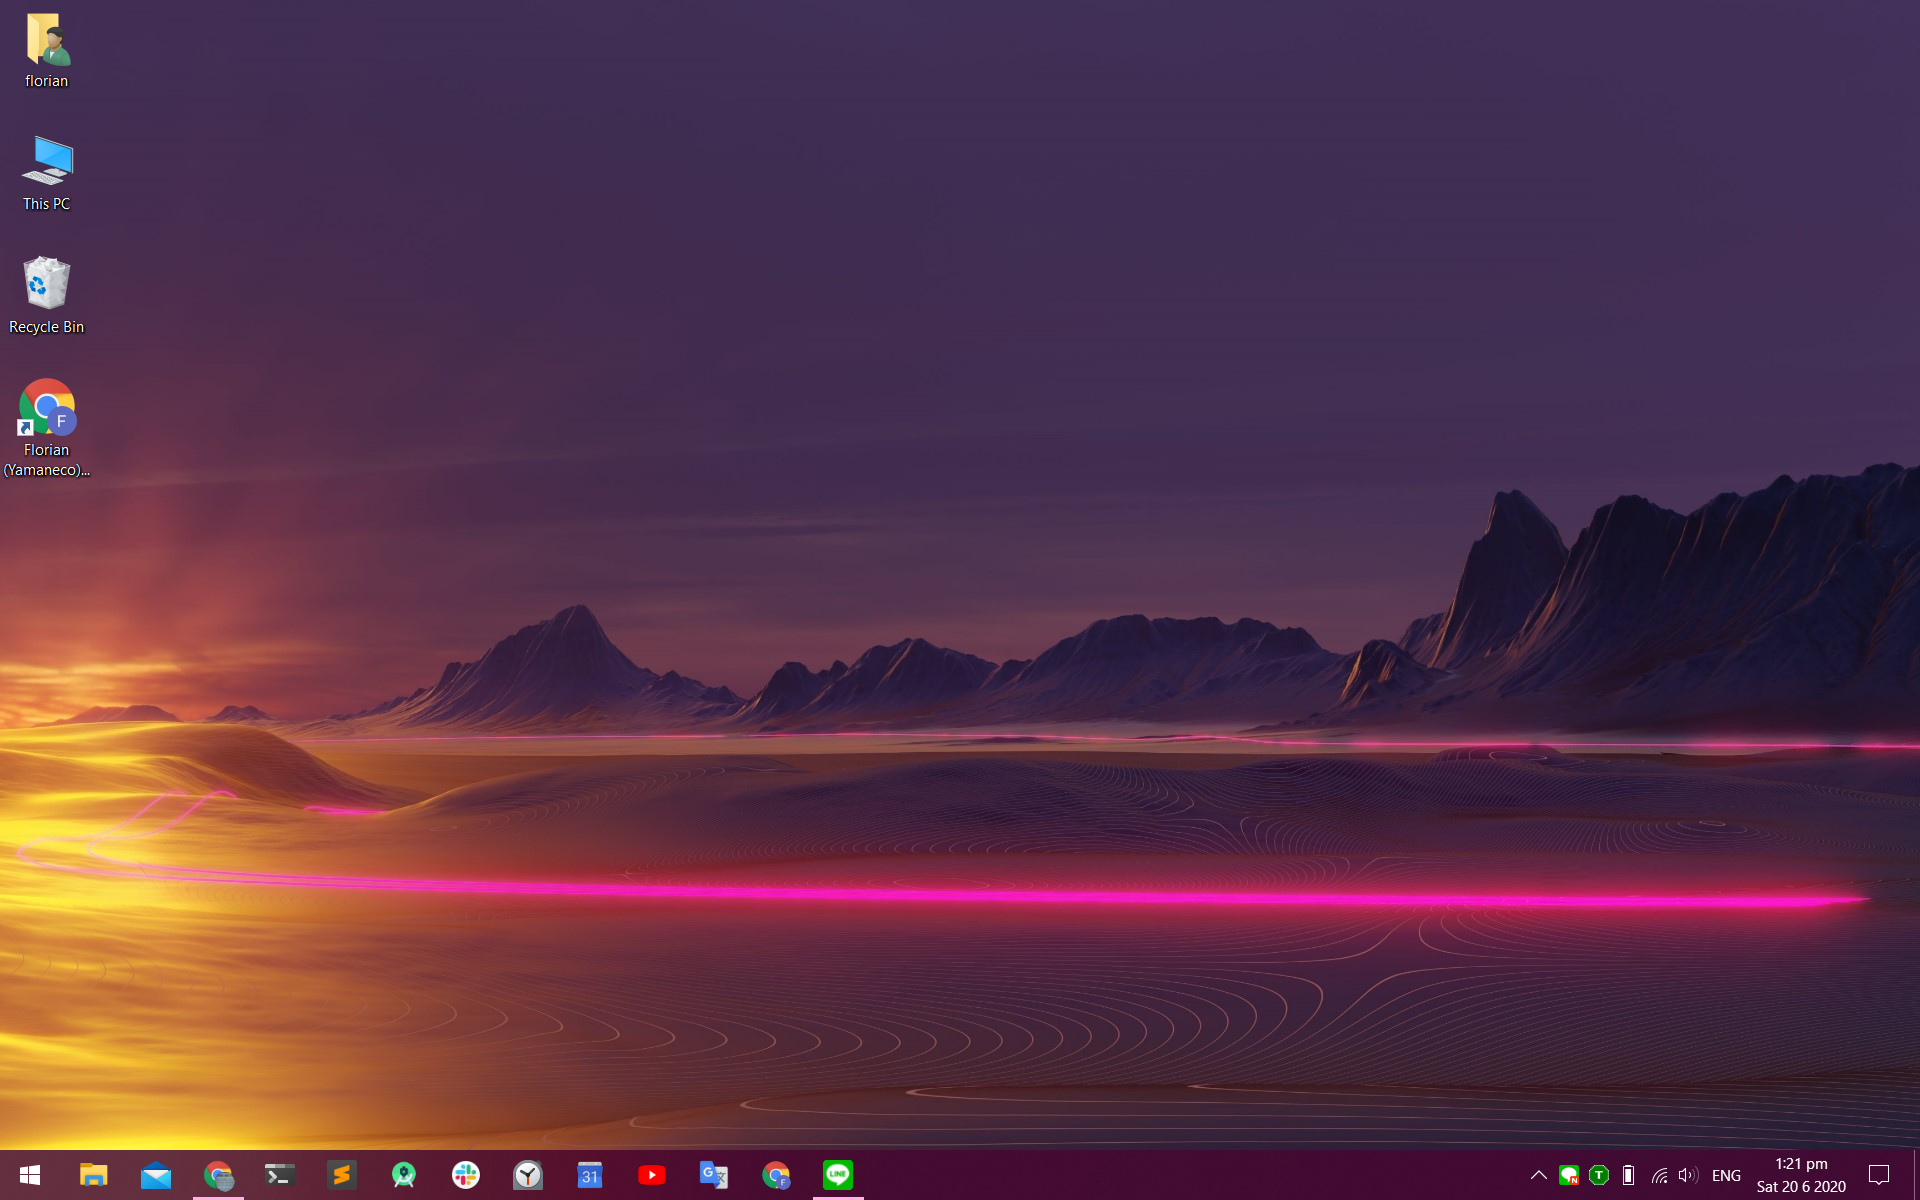Click ENG language input indicator
The height and width of the screenshot is (1200, 1920).
point(1726,1175)
